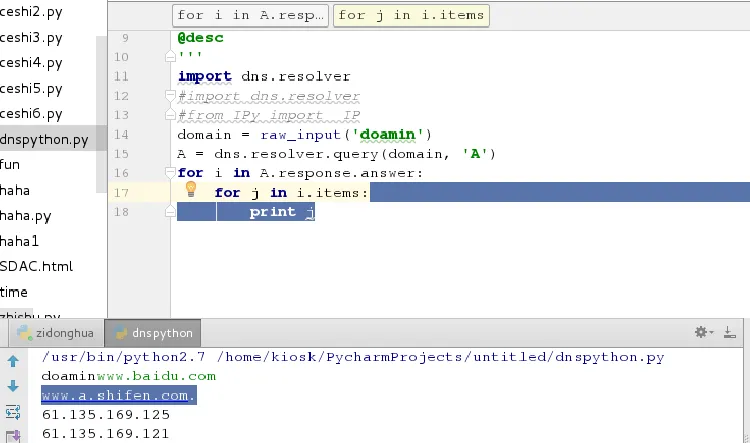Image resolution: width=750 pixels, height=443 pixels.
Task: Click the up arrow in the run console
Action: pos(13,362)
